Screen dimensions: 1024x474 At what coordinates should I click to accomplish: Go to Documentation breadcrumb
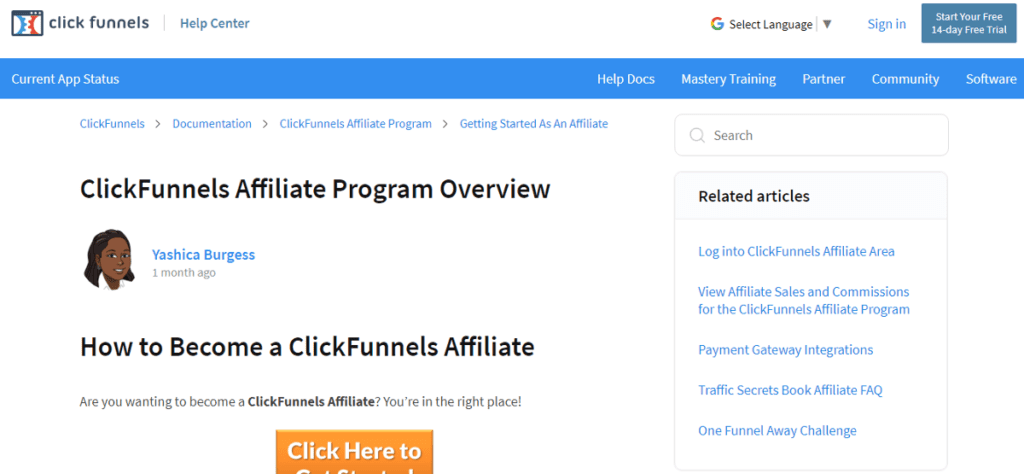click(212, 123)
